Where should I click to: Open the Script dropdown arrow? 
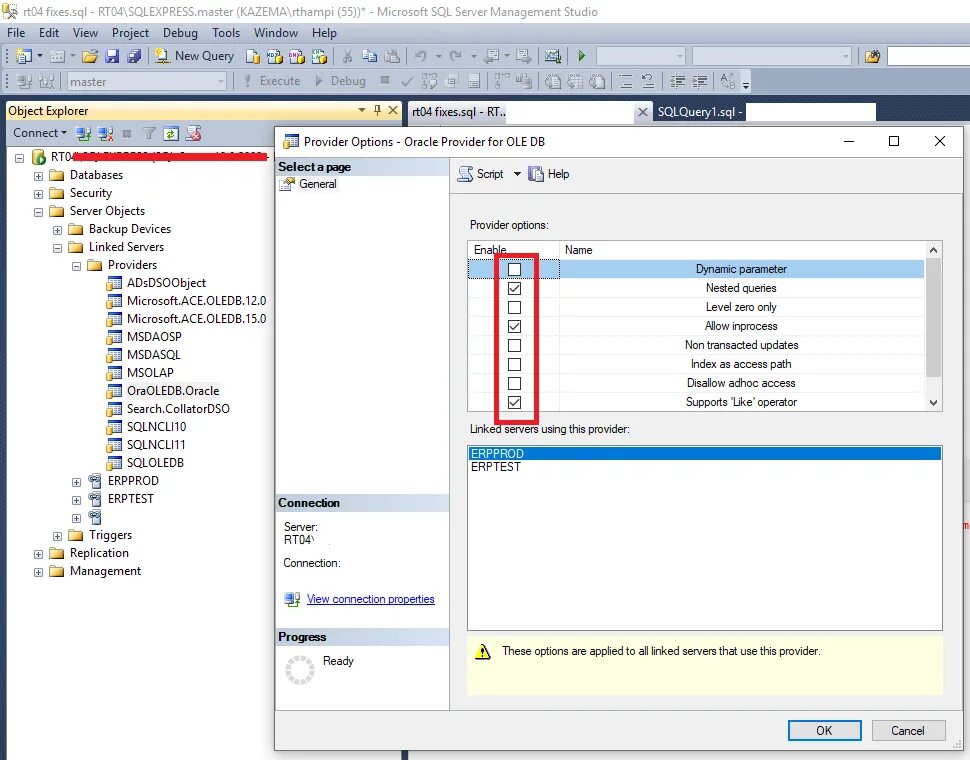(x=517, y=174)
